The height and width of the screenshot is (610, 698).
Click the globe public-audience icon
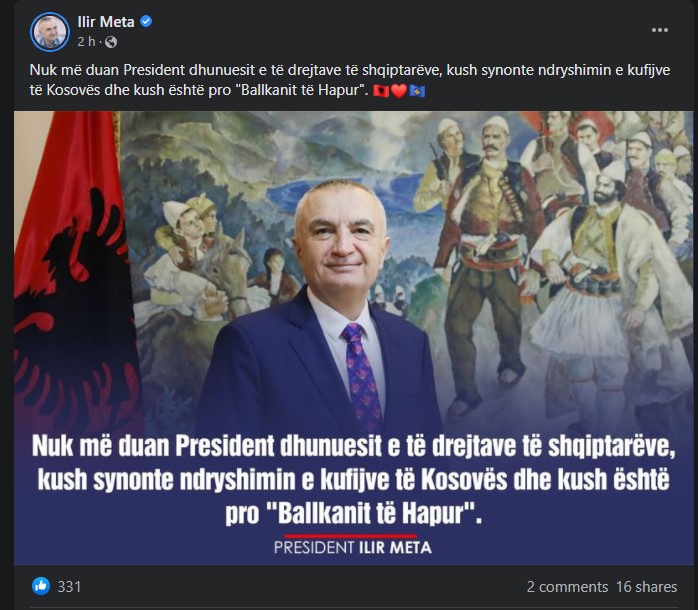[111, 42]
